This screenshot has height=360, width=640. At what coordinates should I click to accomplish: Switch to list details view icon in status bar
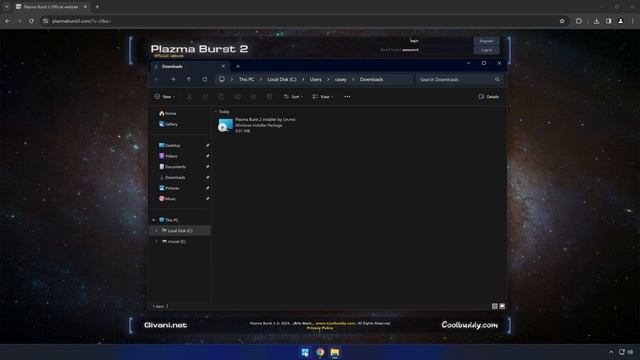tap(494, 306)
